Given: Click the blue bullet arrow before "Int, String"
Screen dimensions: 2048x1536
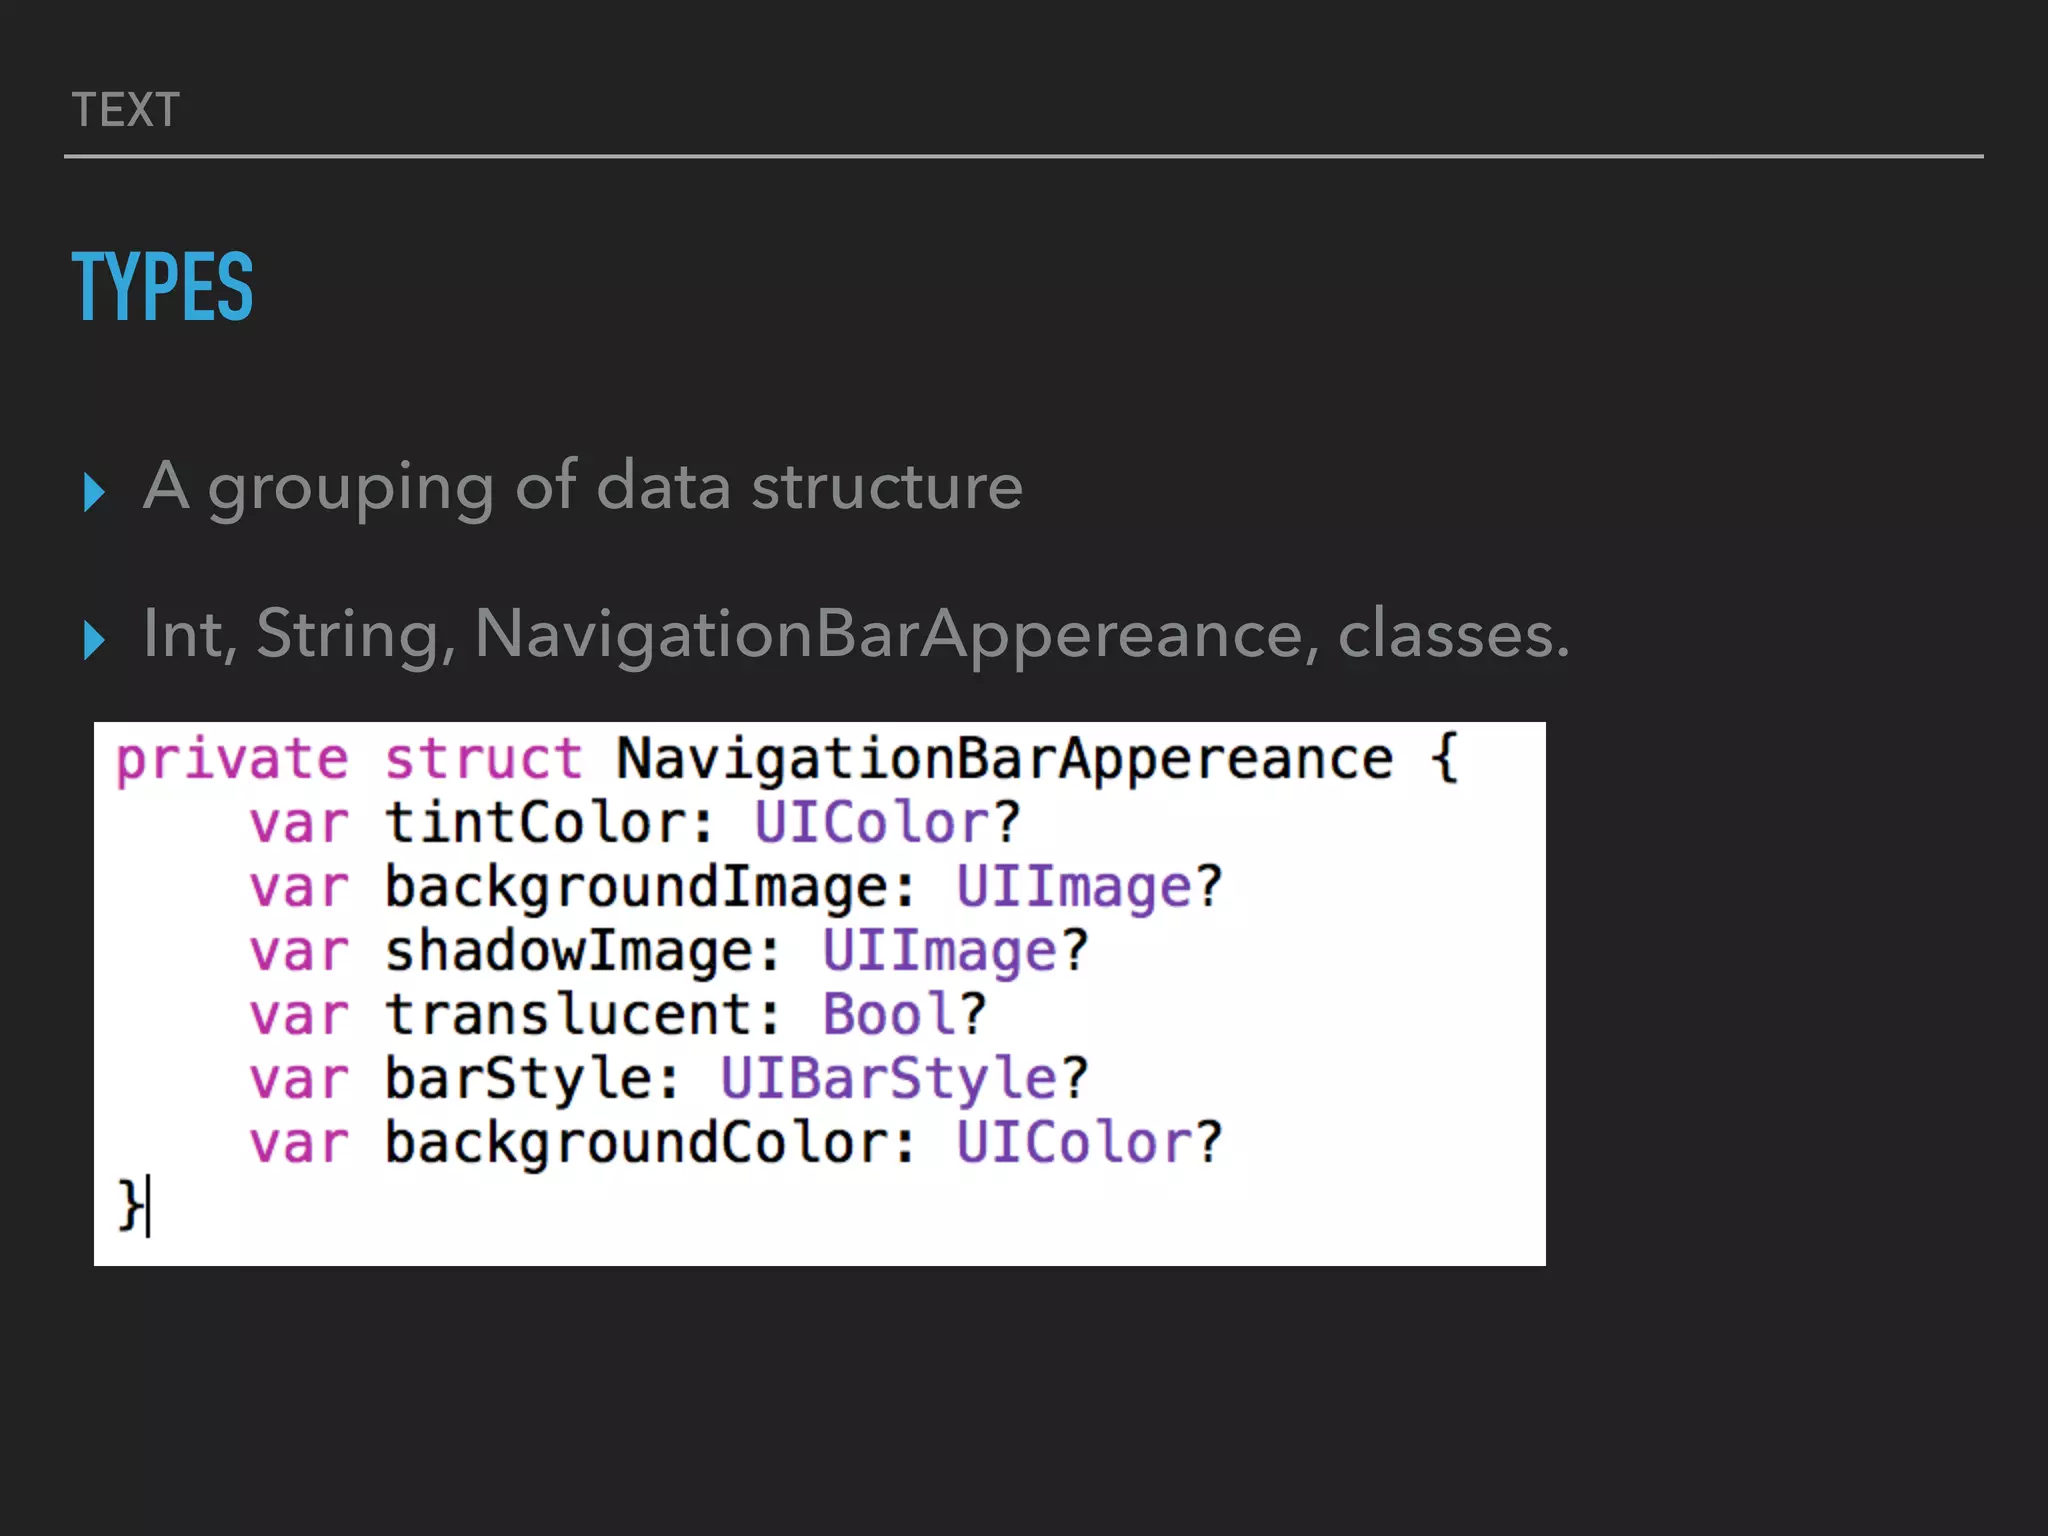Looking at the screenshot, I should point(94,640).
